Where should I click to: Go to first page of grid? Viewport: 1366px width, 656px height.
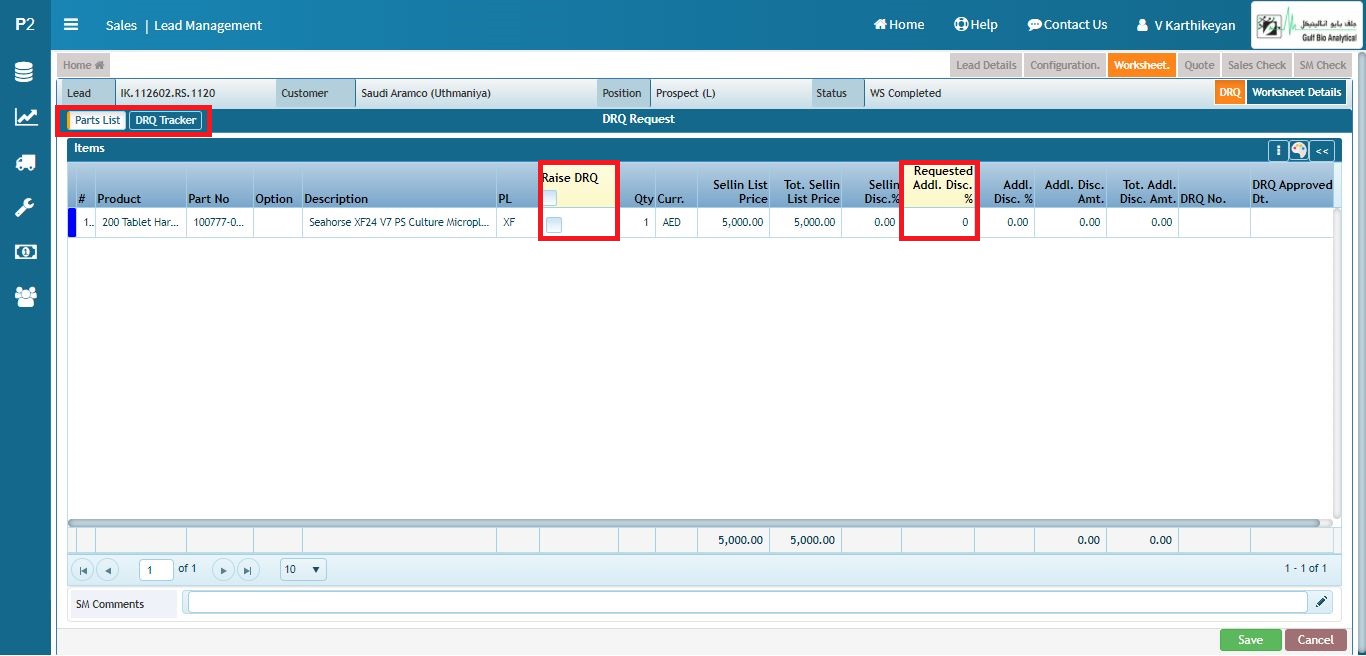(x=83, y=570)
